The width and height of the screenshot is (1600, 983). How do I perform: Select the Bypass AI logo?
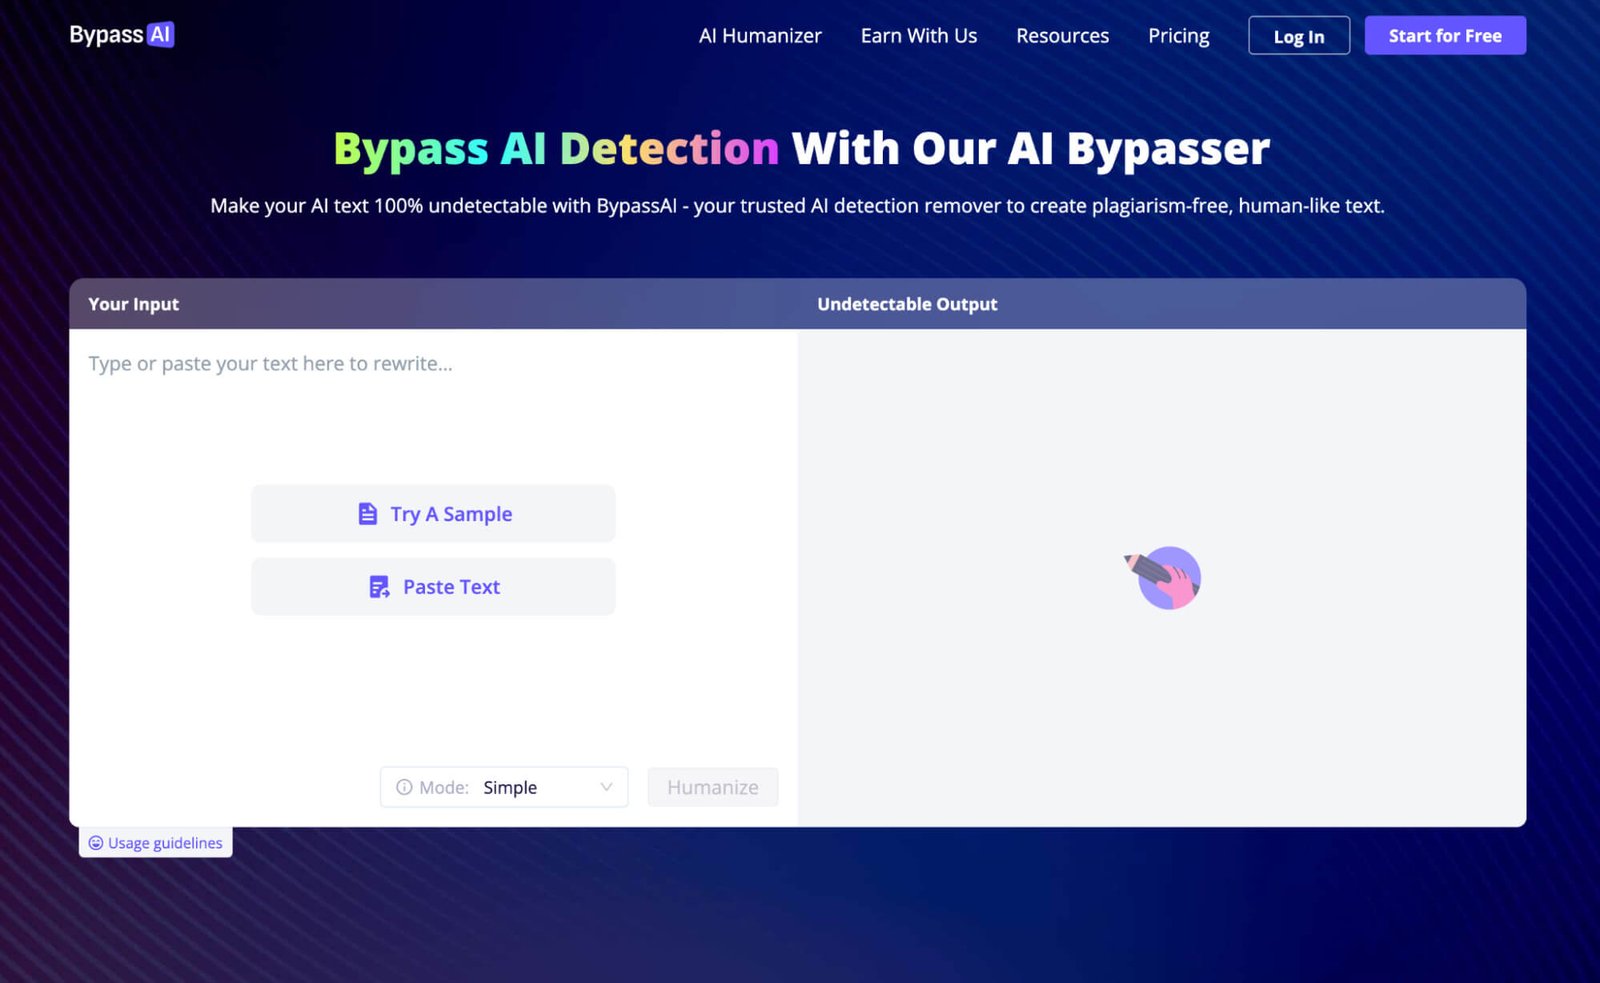(120, 34)
